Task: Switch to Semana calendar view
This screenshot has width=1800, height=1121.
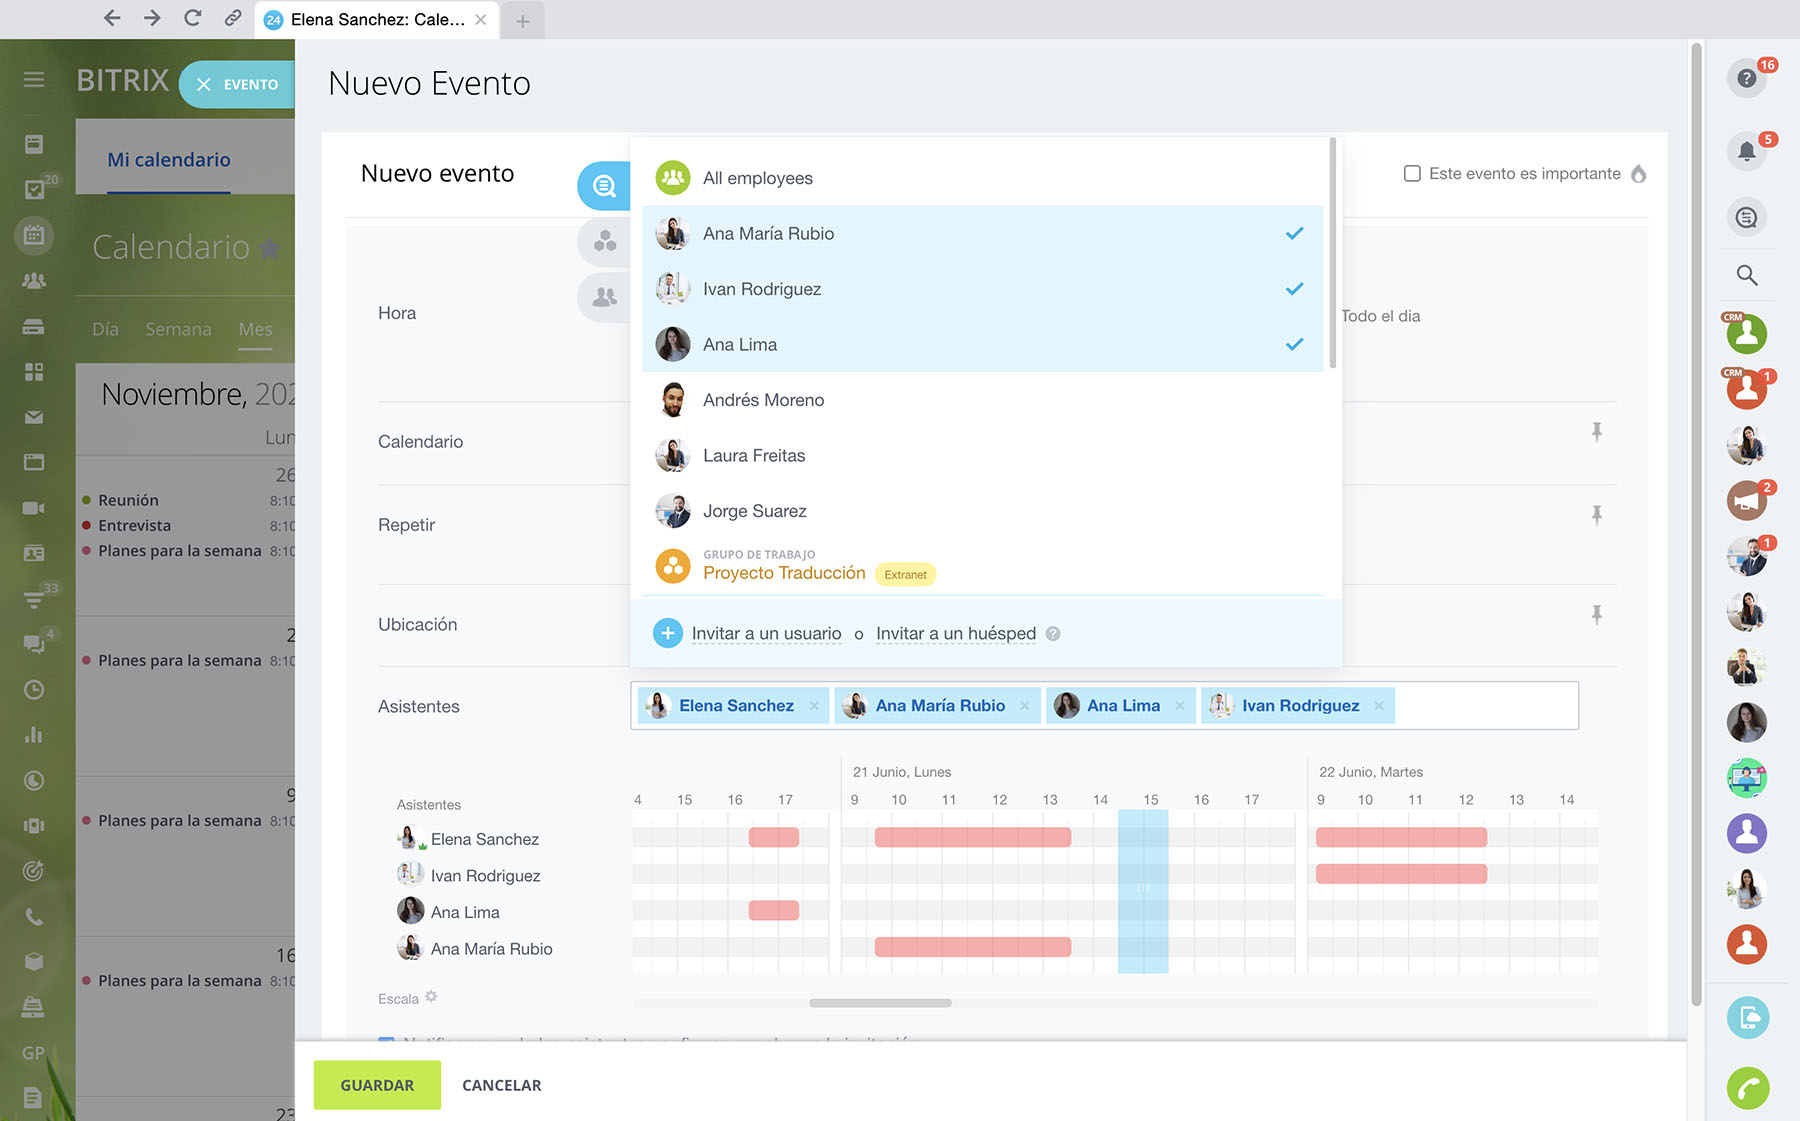Action: click(x=178, y=329)
